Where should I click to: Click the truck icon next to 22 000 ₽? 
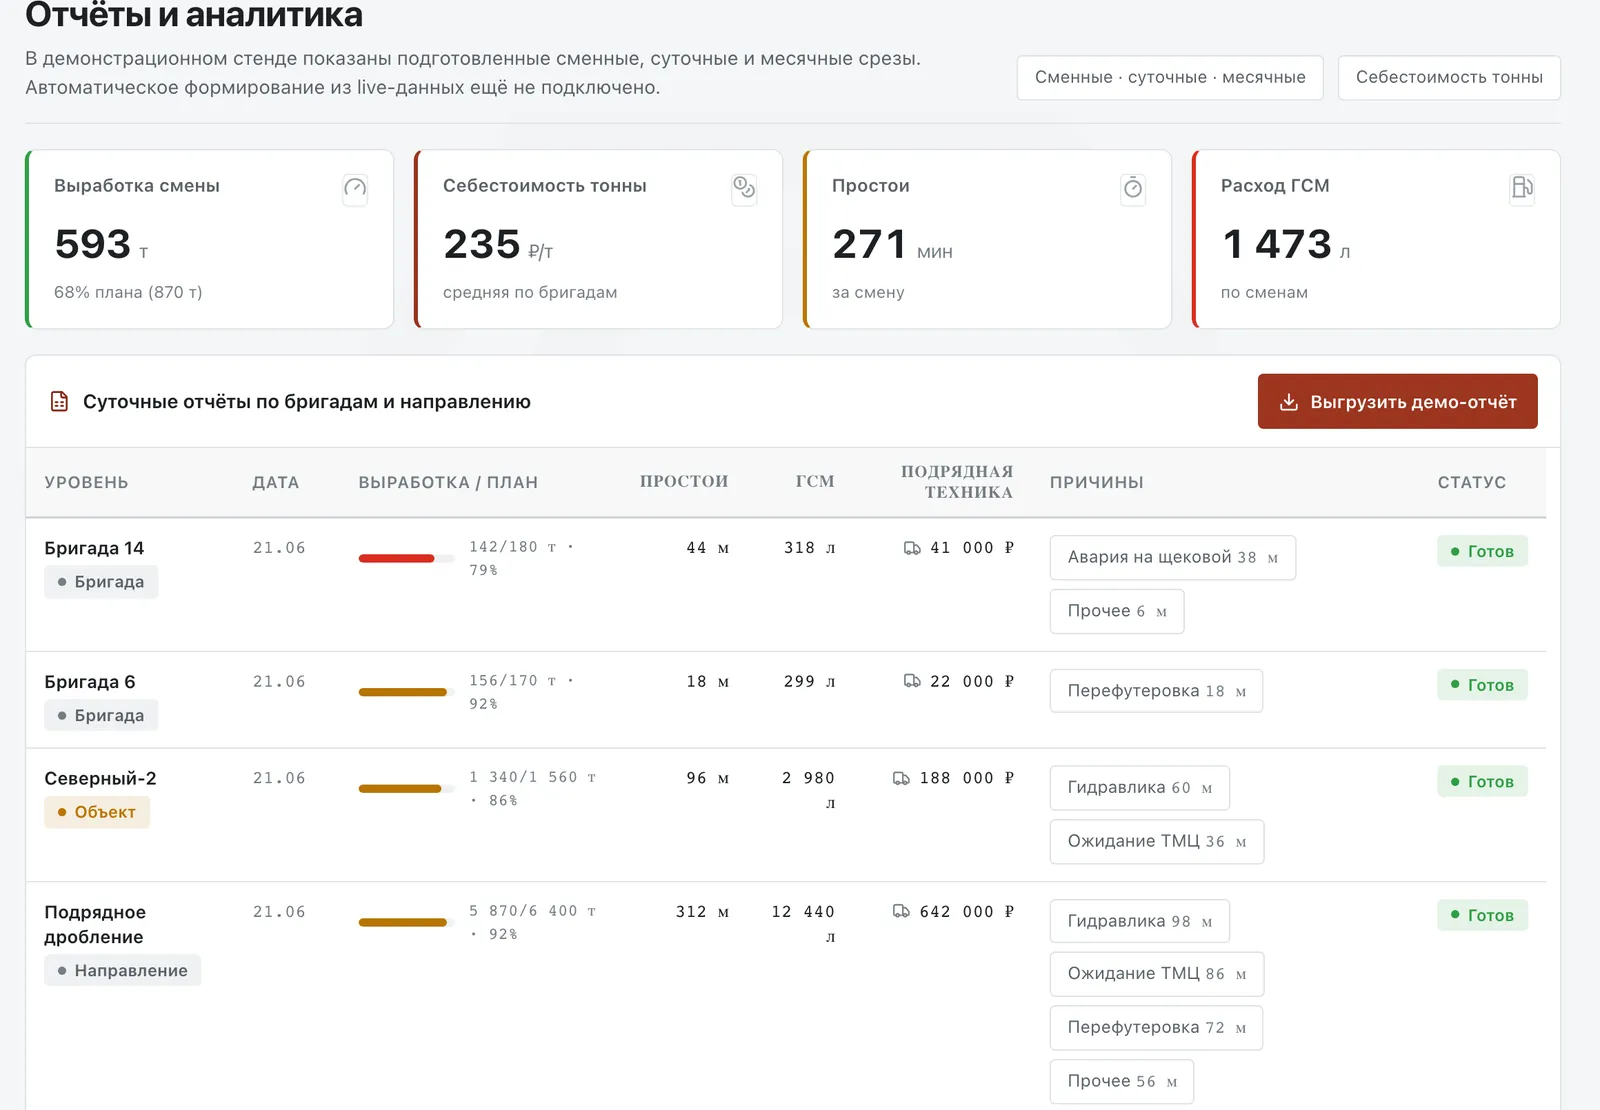[x=912, y=681]
